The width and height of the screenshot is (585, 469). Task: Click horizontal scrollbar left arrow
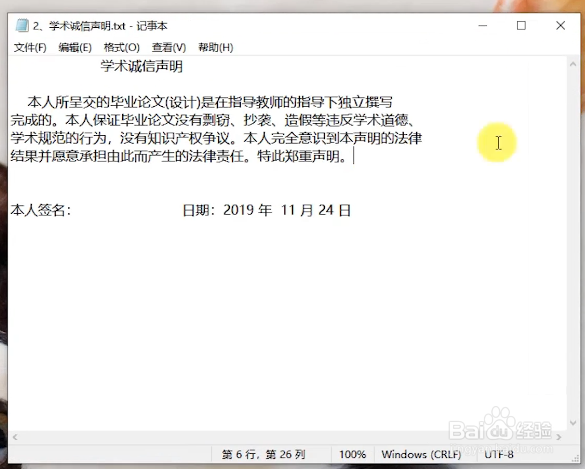[15, 437]
